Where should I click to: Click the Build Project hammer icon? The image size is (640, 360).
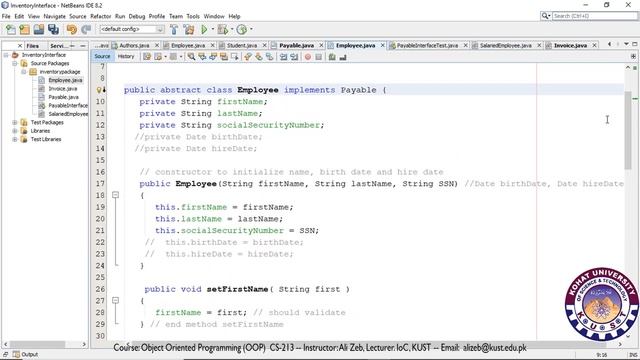click(174, 29)
